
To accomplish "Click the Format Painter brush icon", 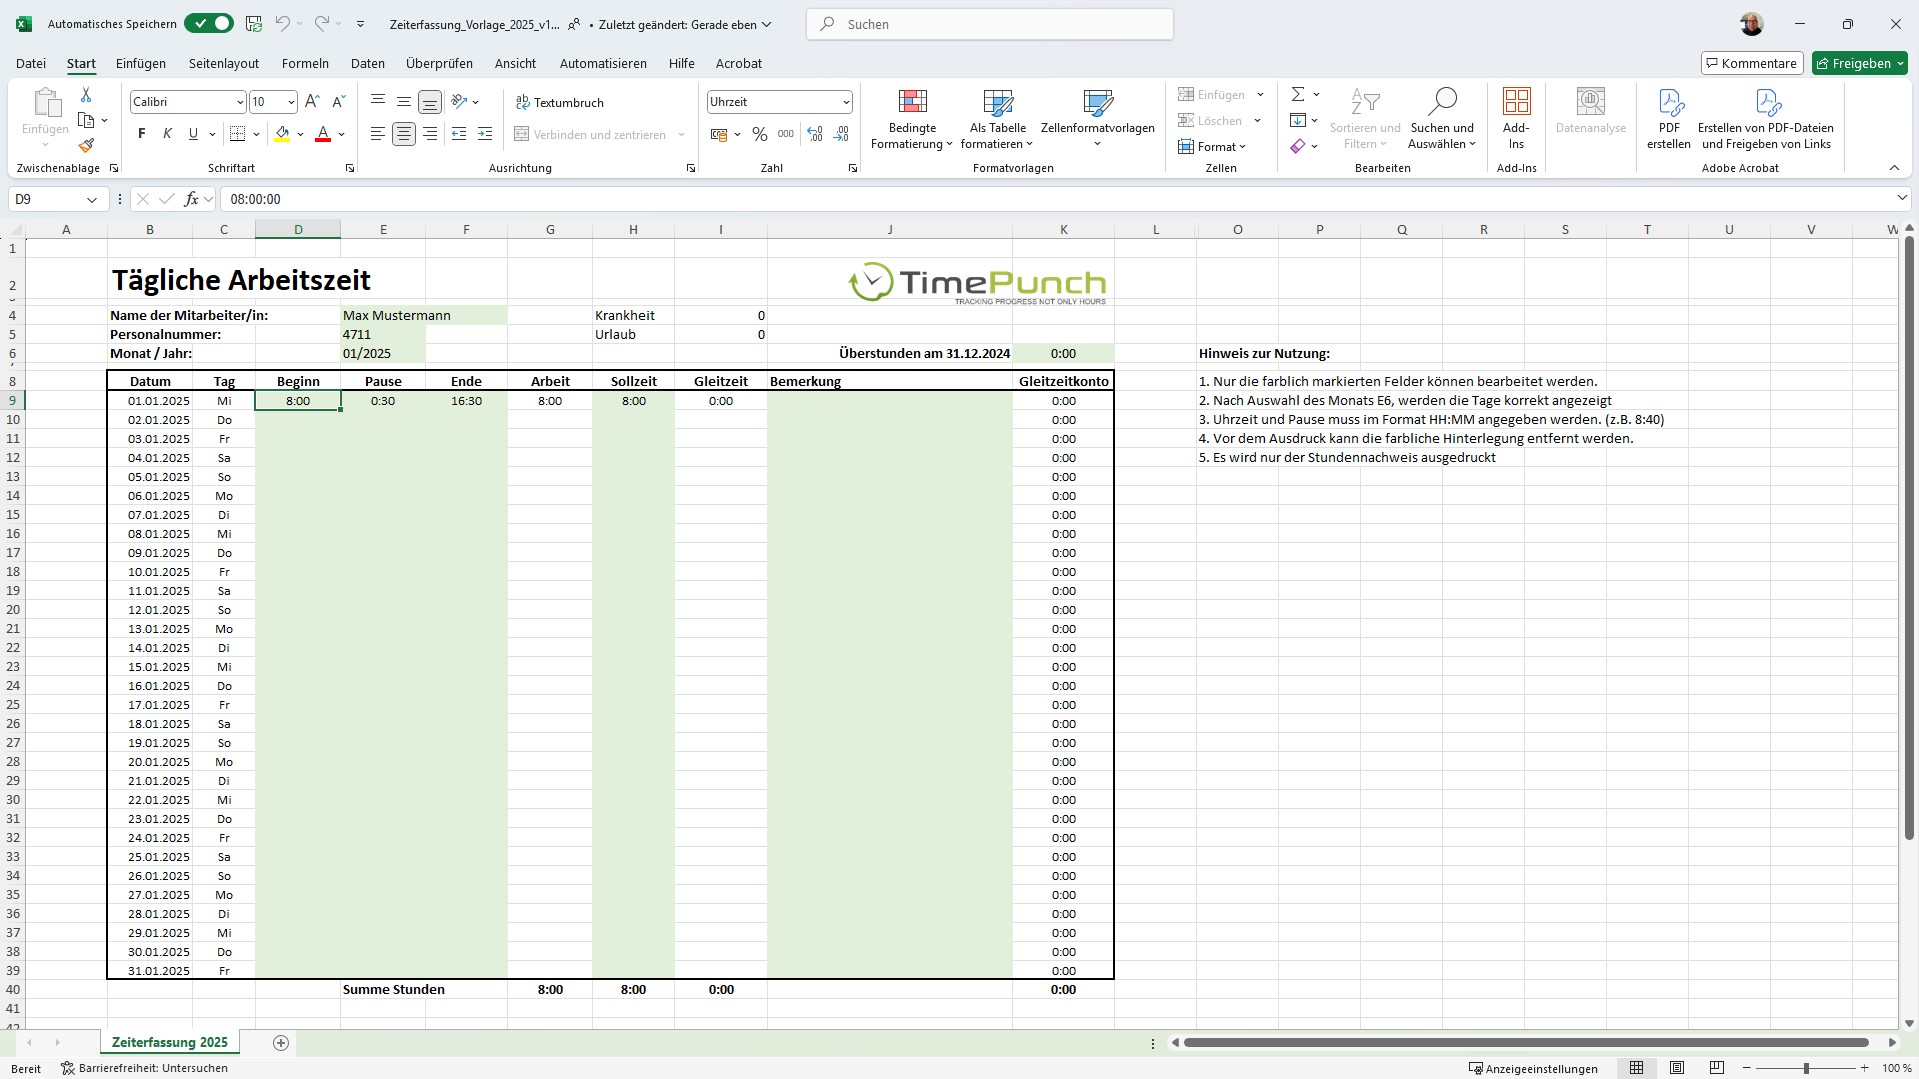I will click(86, 146).
